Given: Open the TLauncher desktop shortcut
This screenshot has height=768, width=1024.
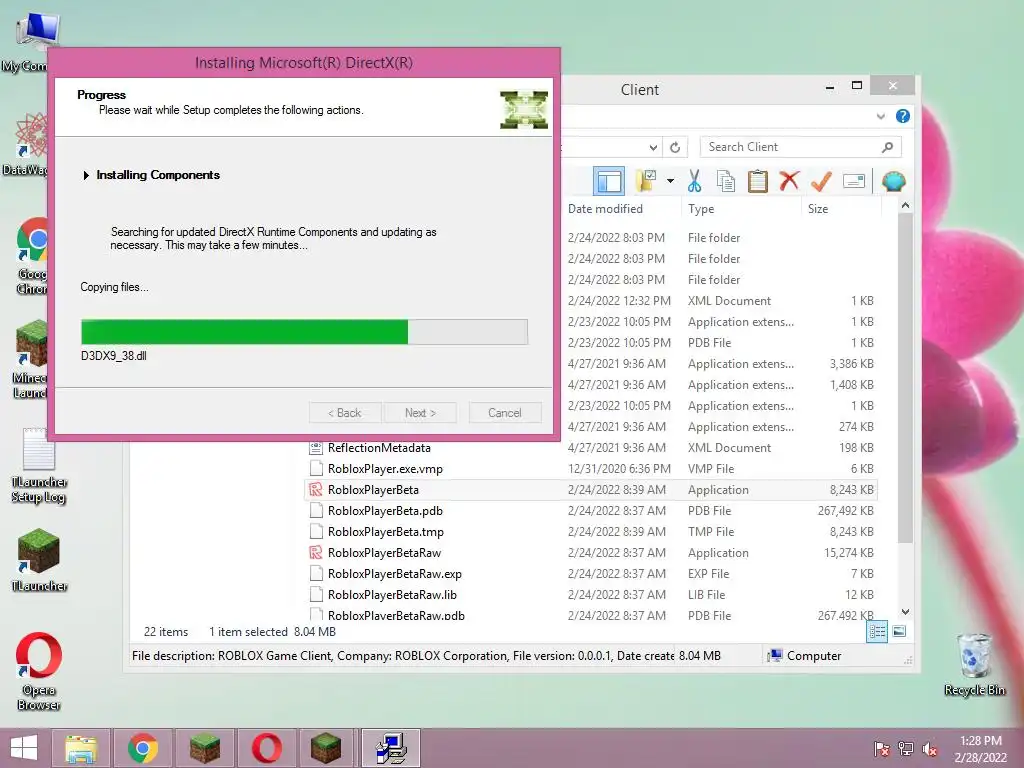Looking at the screenshot, I should coord(39,560).
